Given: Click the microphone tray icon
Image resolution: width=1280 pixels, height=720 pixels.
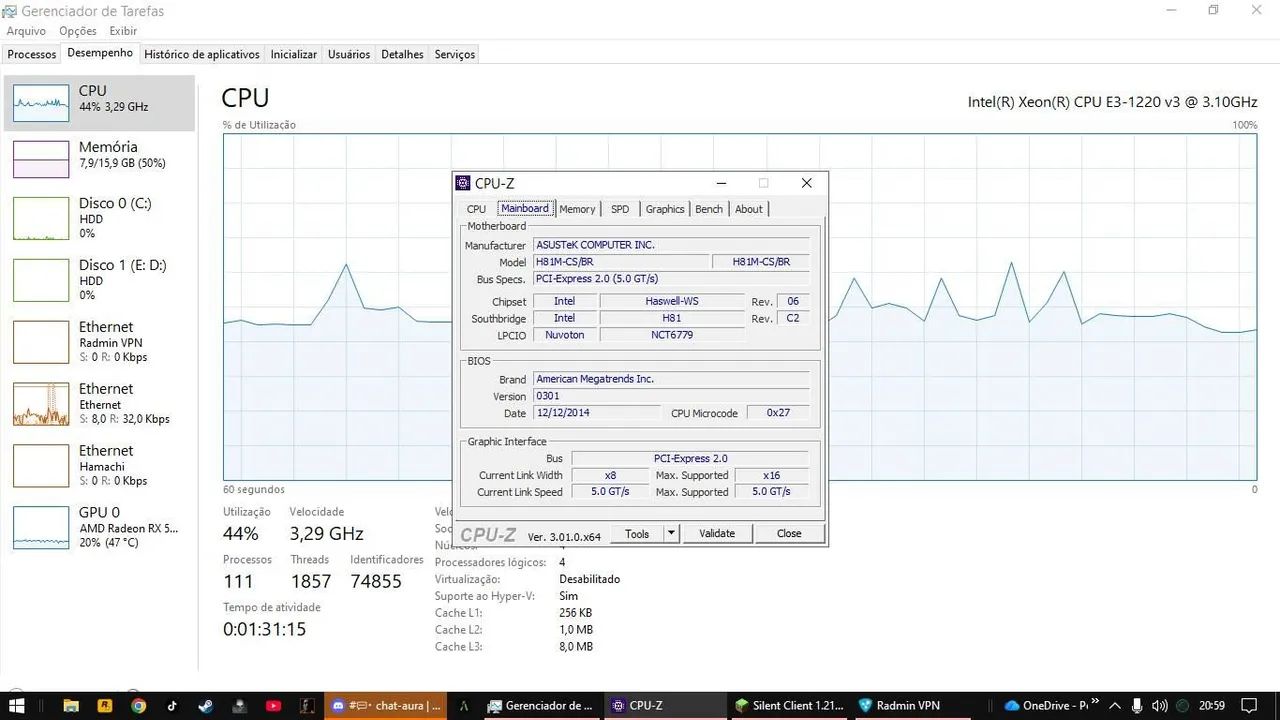Looking at the screenshot, I should (x=1138, y=705).
